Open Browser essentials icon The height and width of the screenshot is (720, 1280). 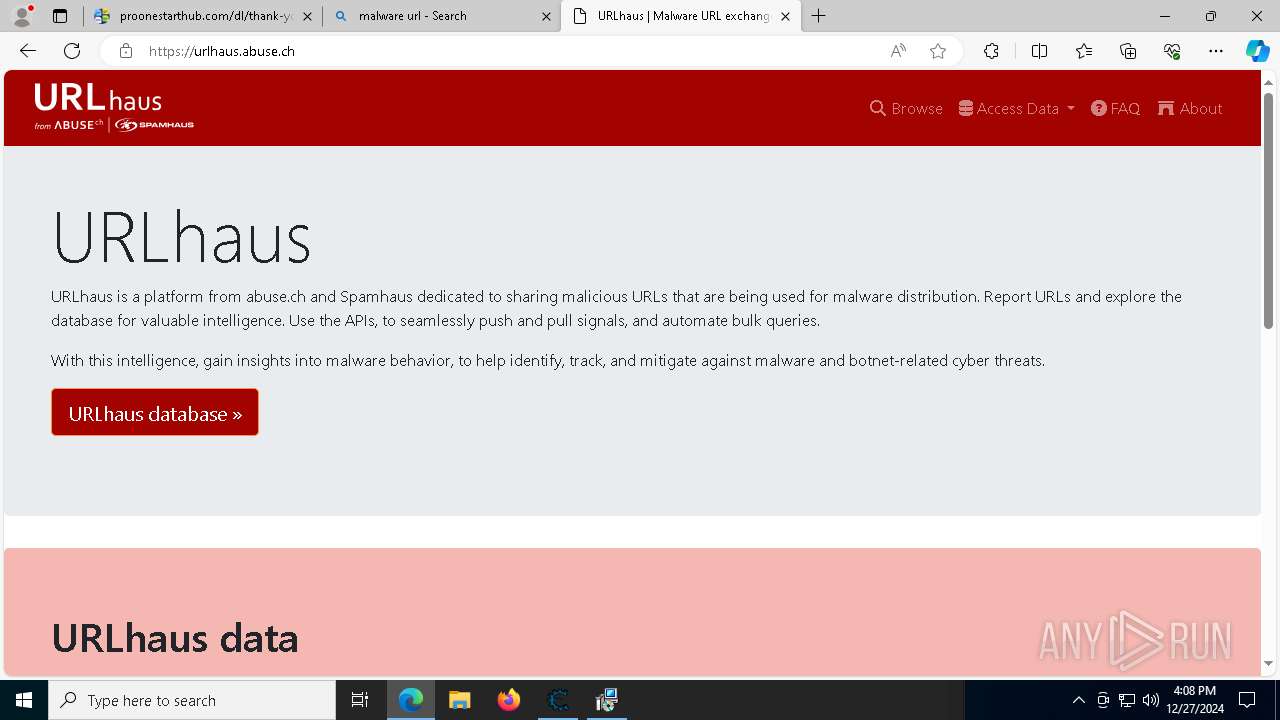point(1172,51)
